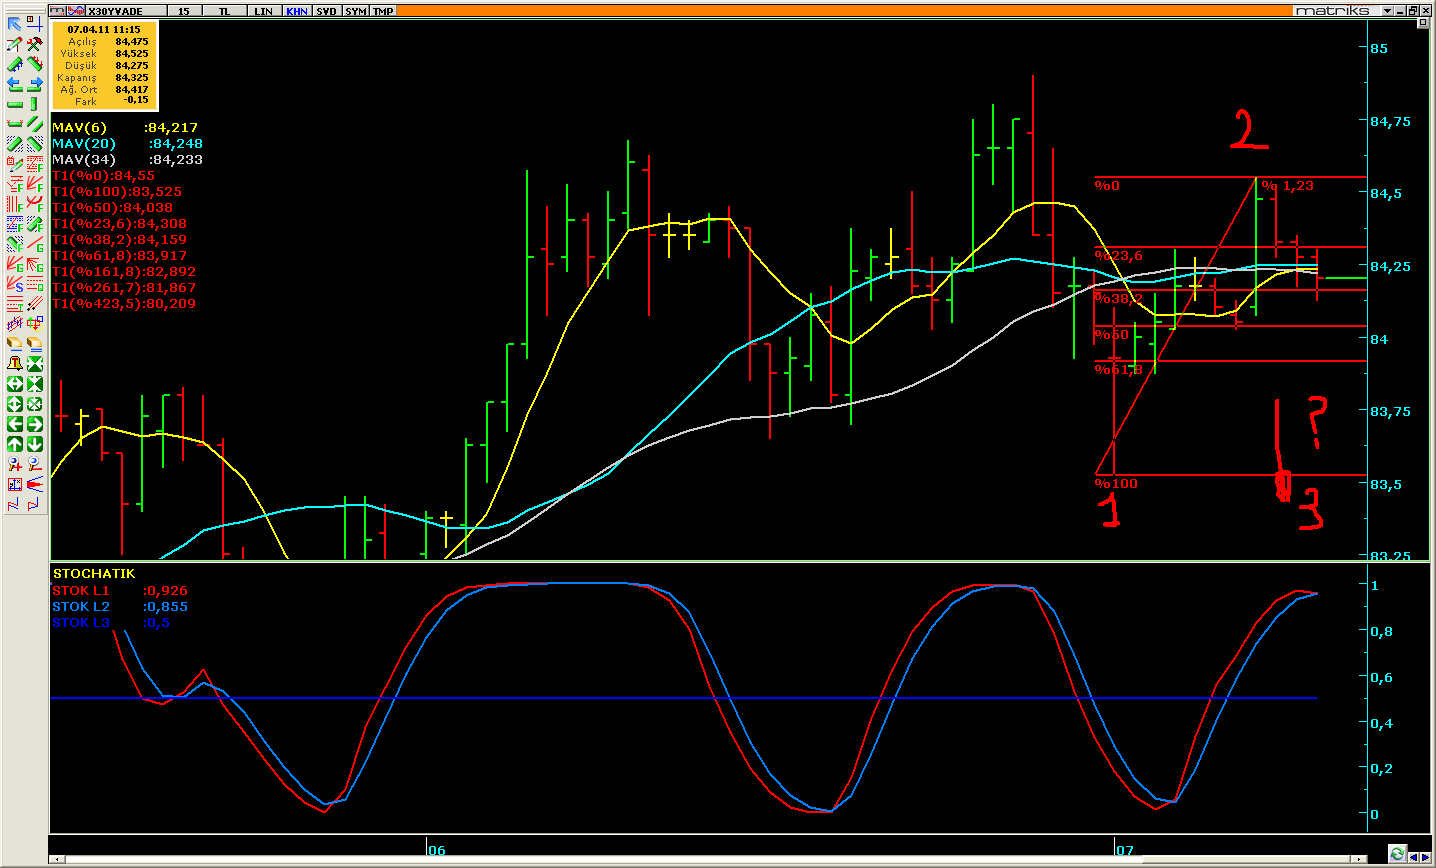Image resolution: width=1436 pixels, height=868 pixels.
Task: Click the SYM tab in header
Action: (x=355, y=11)
